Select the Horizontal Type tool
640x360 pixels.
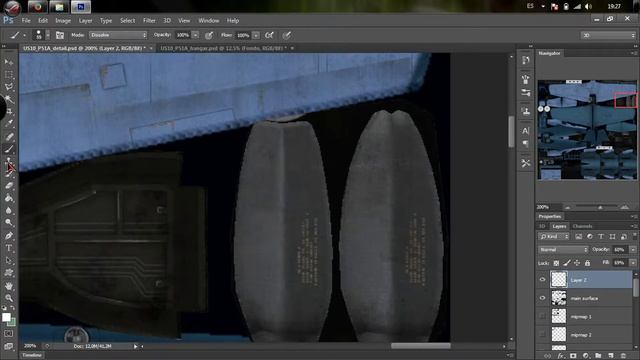coord(9,248)
